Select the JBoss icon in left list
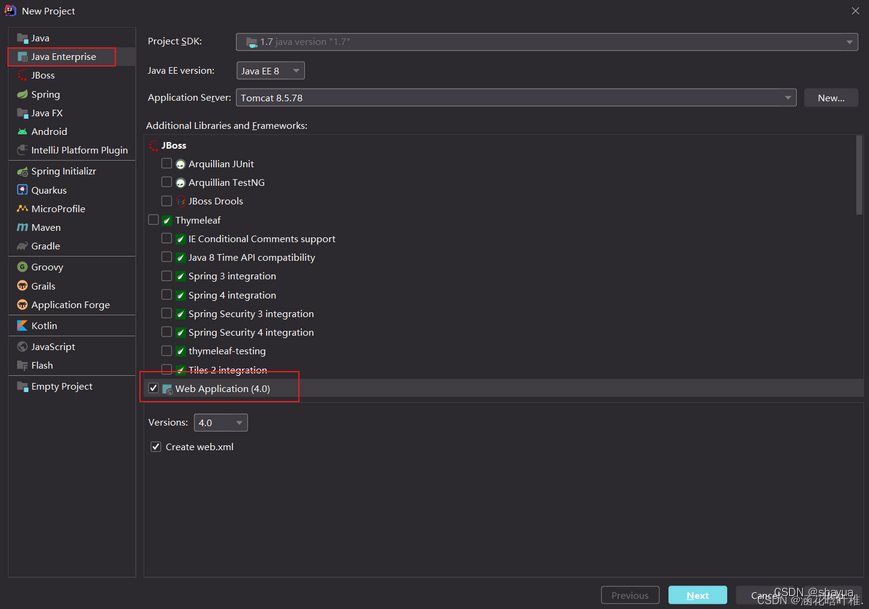 coord(22,76)
